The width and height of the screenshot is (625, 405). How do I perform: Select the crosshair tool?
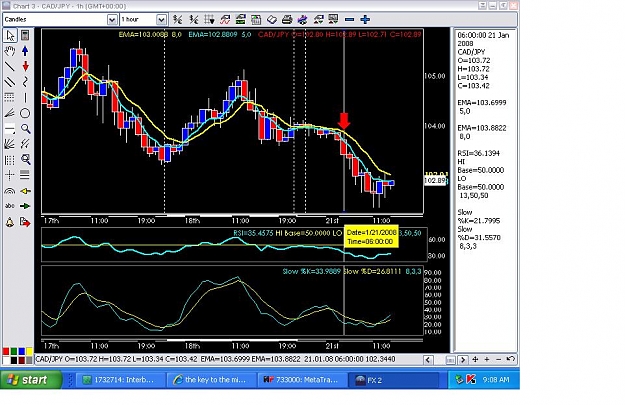[x=10, y=175]
